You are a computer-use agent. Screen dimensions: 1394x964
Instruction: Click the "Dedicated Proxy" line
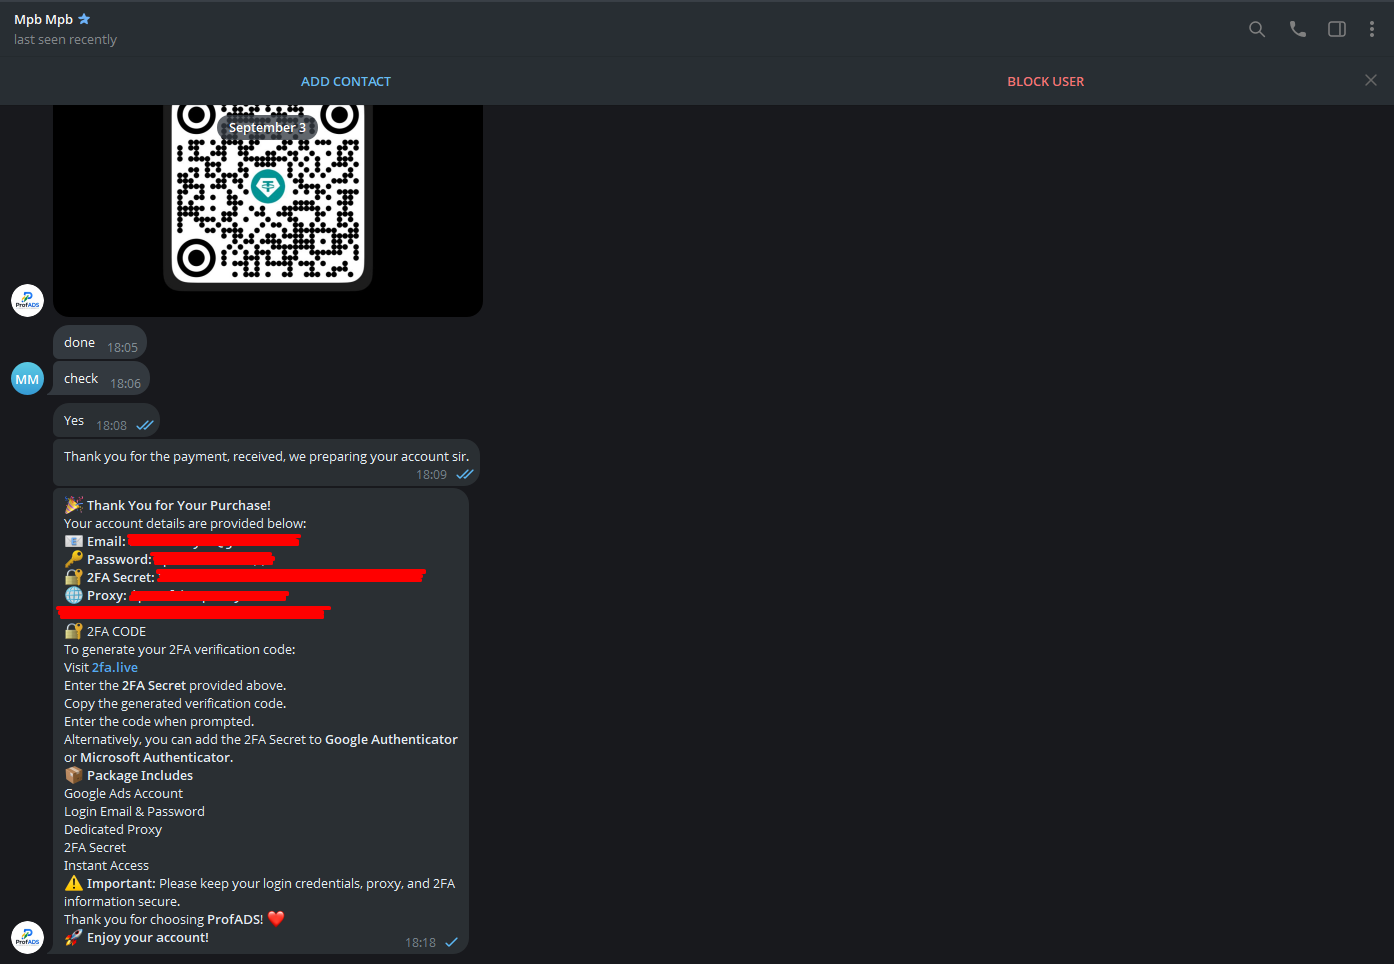click(x=113, y=829)
